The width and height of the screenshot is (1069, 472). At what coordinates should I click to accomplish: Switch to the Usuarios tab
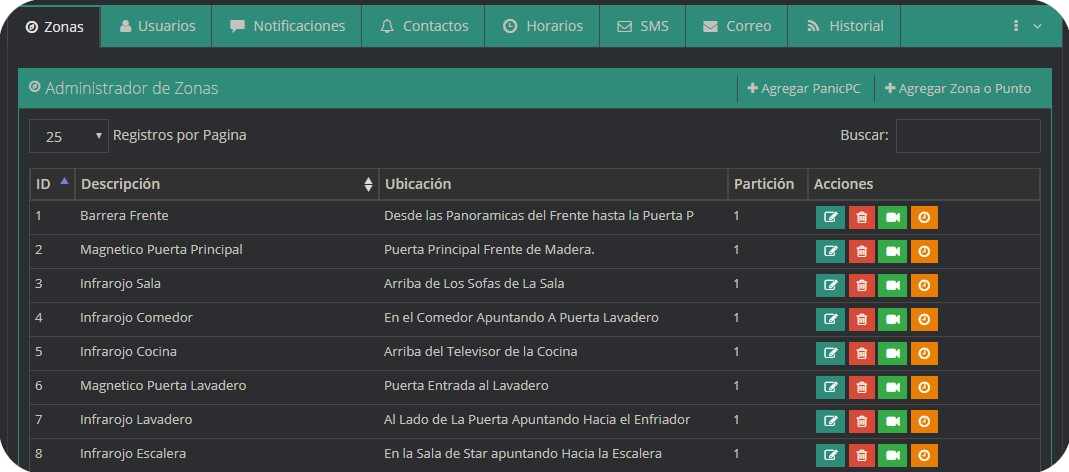pos(157,26)
